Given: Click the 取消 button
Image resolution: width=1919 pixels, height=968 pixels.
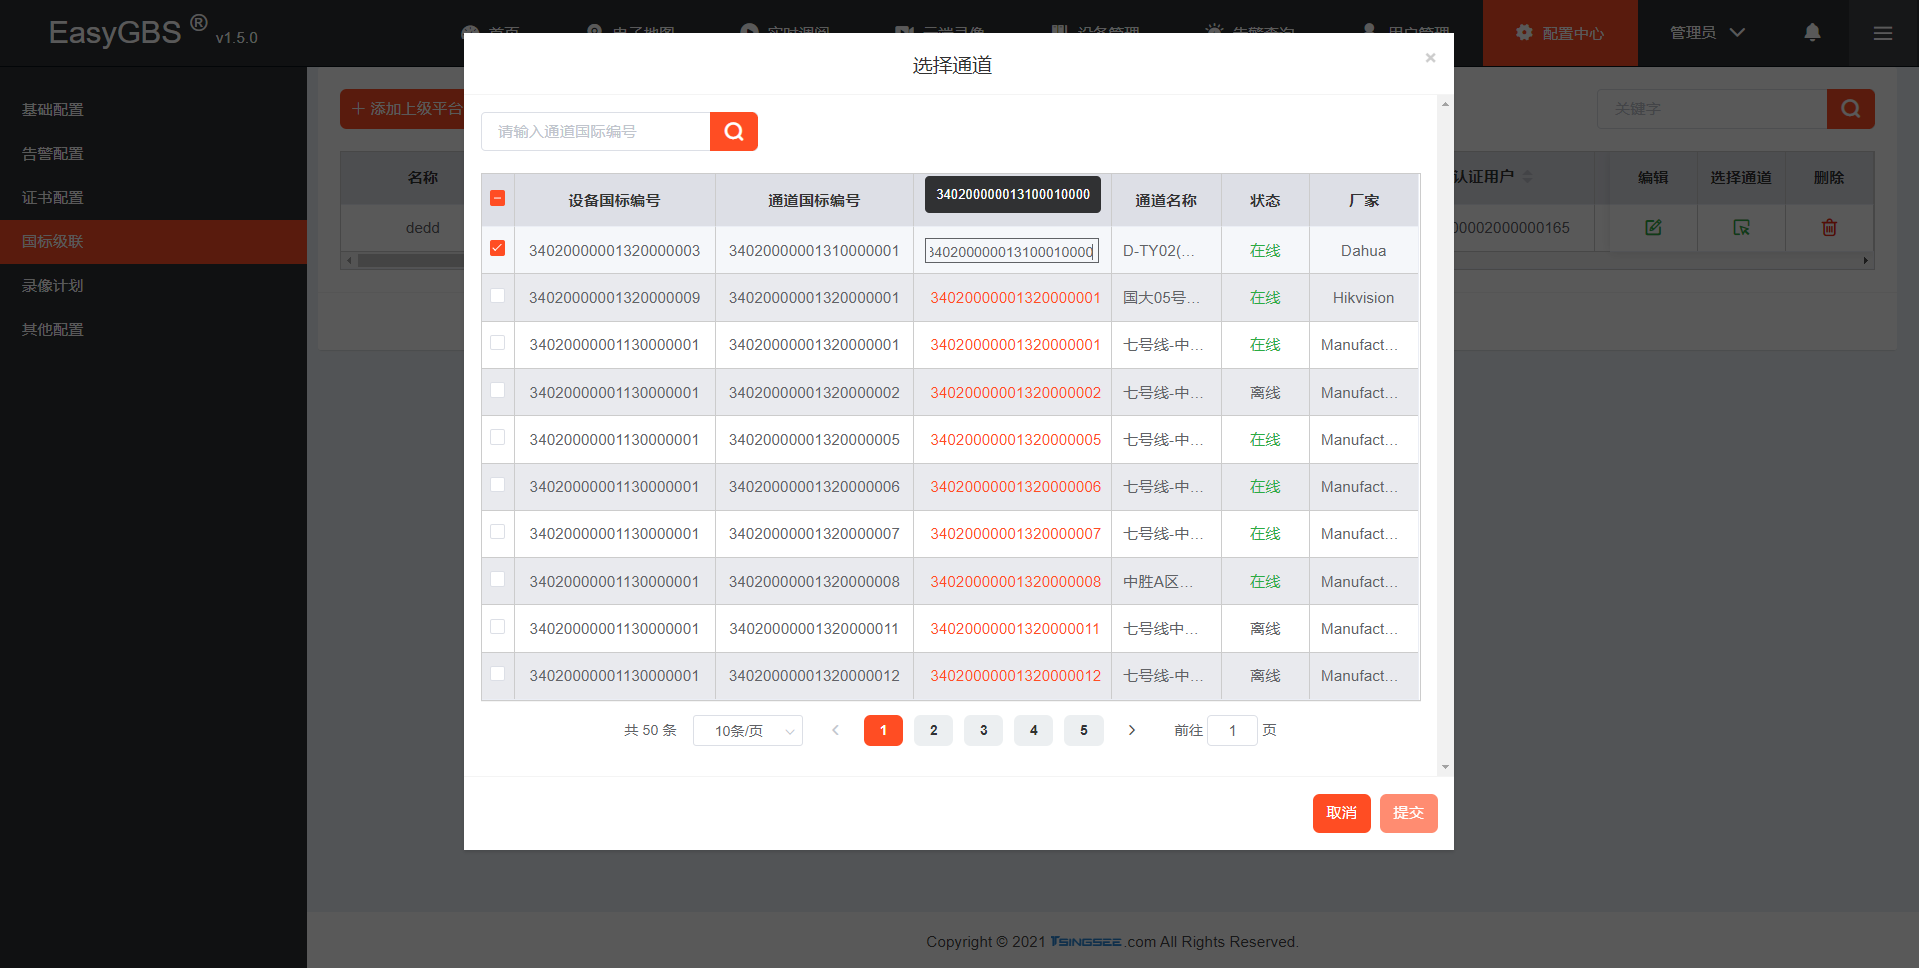Looking at the screenshot, I should pyautogui.click(x=1342, y=813).
